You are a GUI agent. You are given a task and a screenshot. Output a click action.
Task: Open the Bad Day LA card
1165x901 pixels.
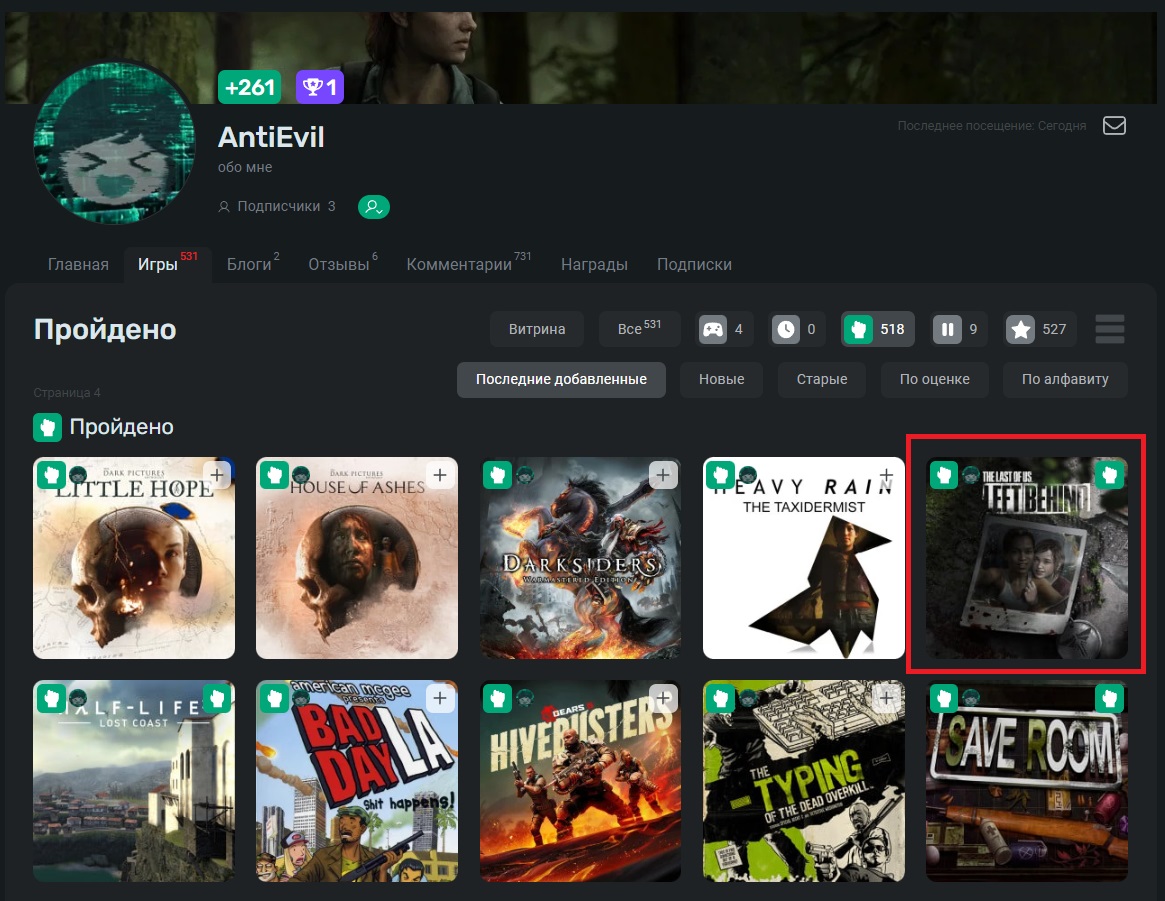point(357,781)
